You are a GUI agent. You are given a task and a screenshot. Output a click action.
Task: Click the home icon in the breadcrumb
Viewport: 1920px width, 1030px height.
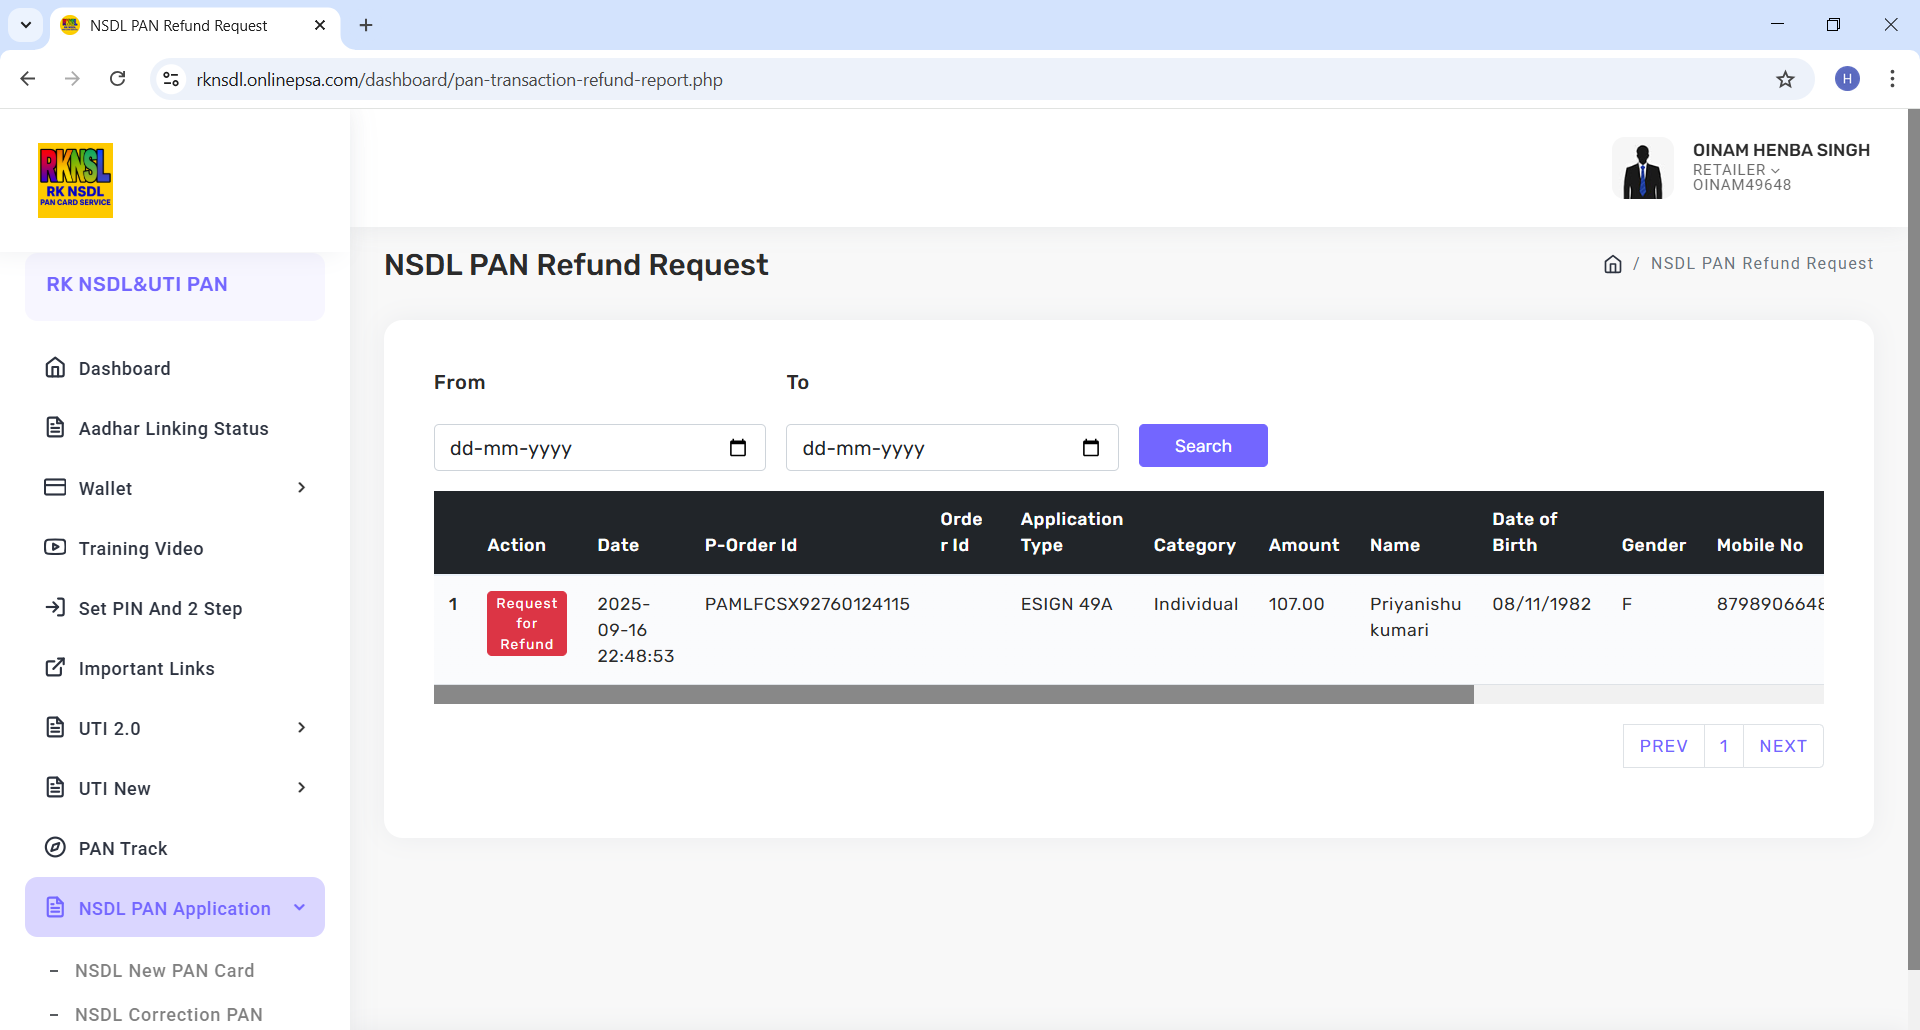pos(1612,264)
